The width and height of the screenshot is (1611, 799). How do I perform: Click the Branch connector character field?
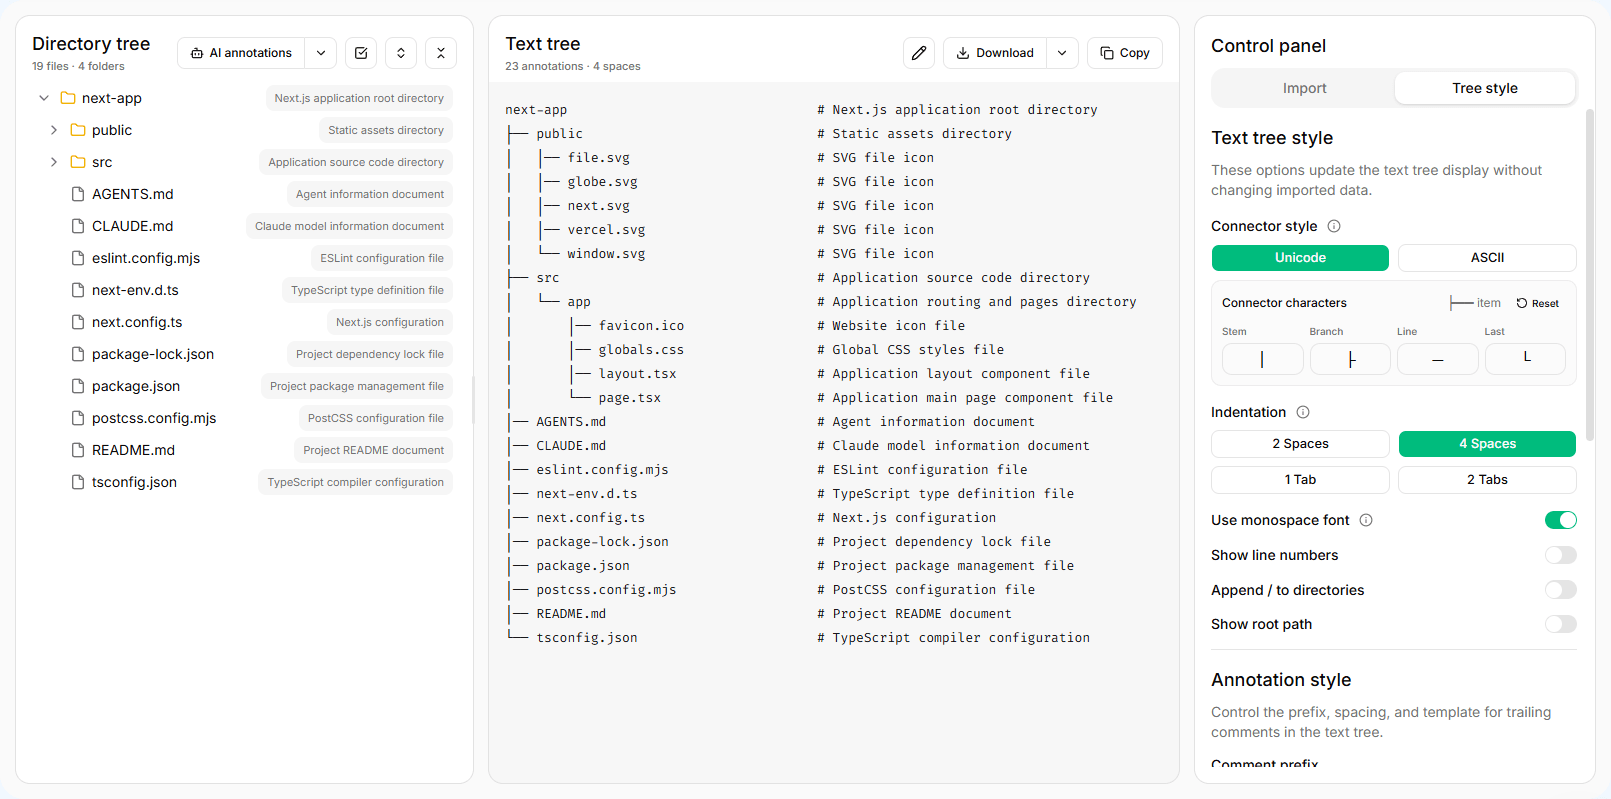pos(1350,359)
